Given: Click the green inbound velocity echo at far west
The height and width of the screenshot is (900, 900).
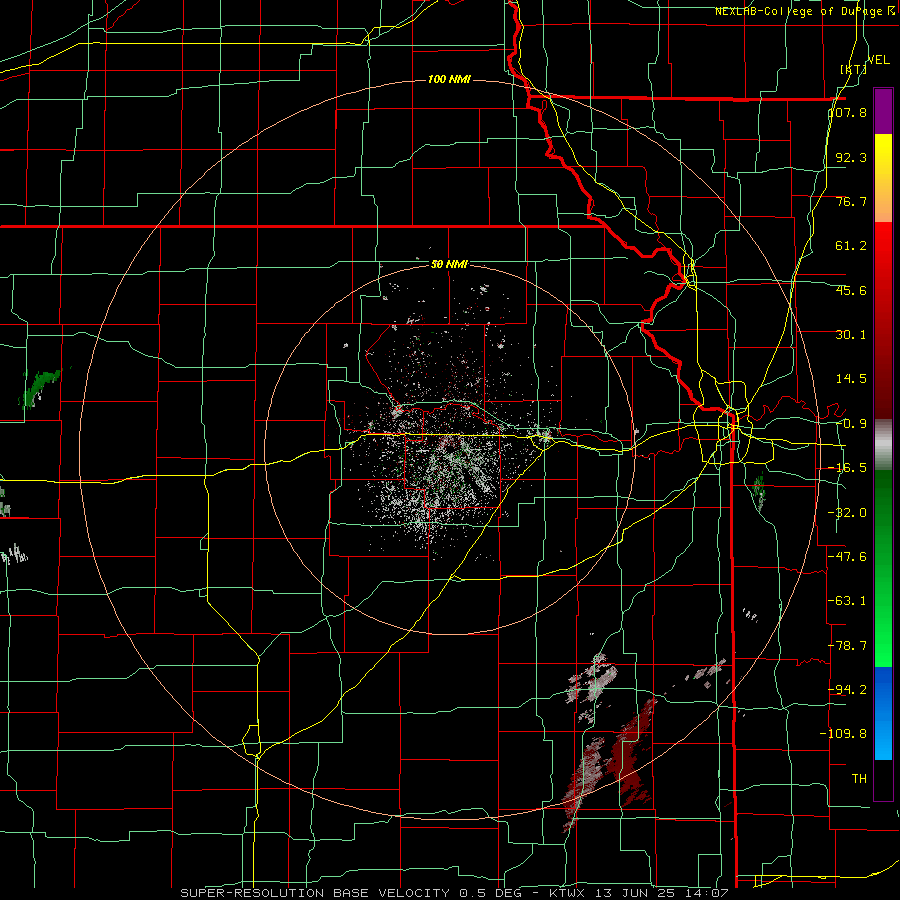Looking at the screenshot, I should (x=39, y=387).
